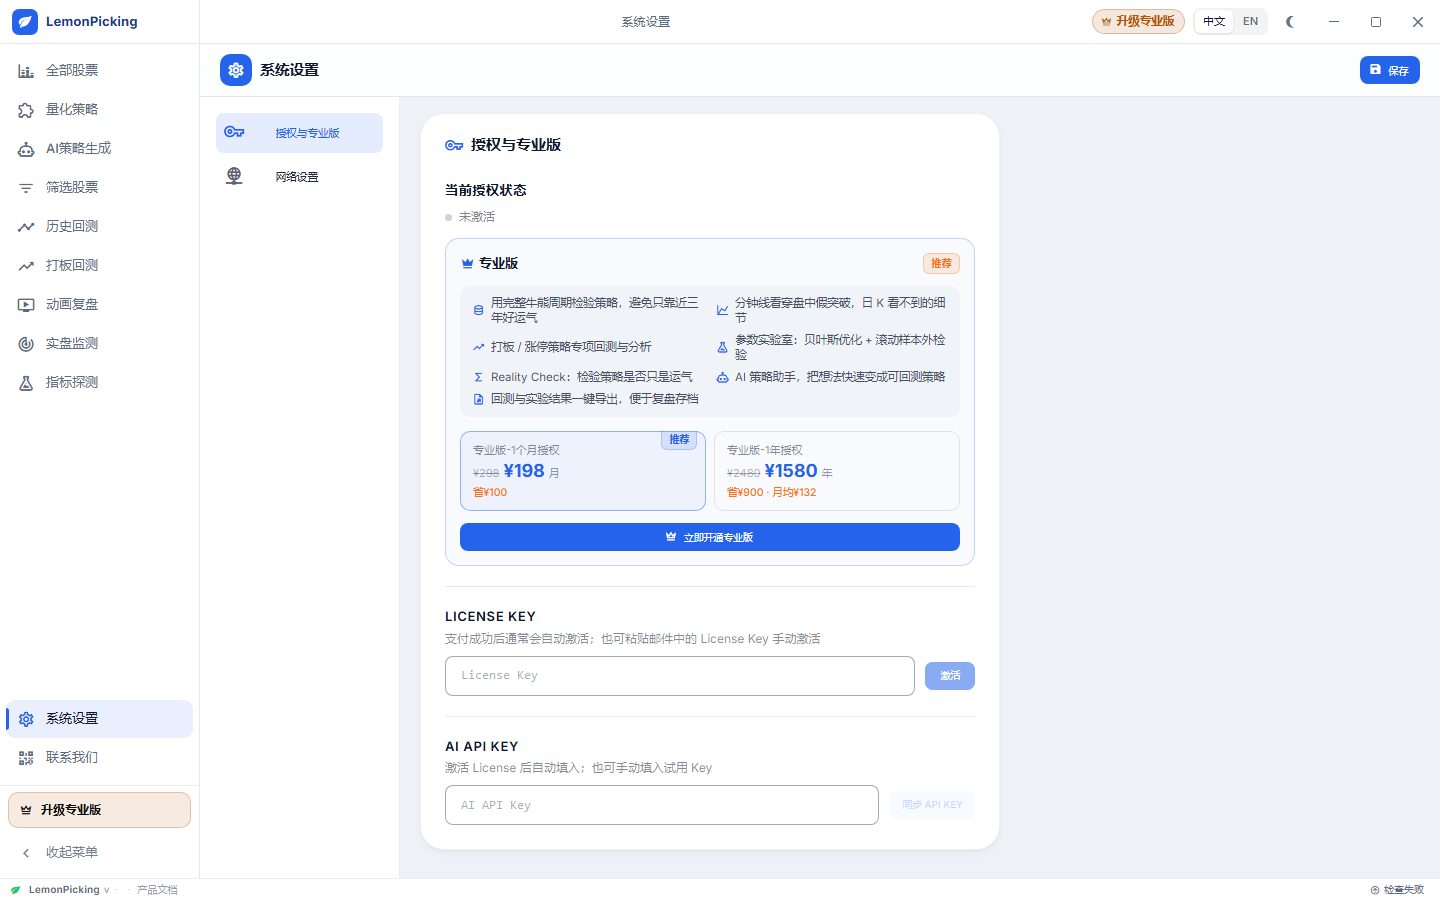Open the 产品文档 link in status bar

click(x=157, y=890)
